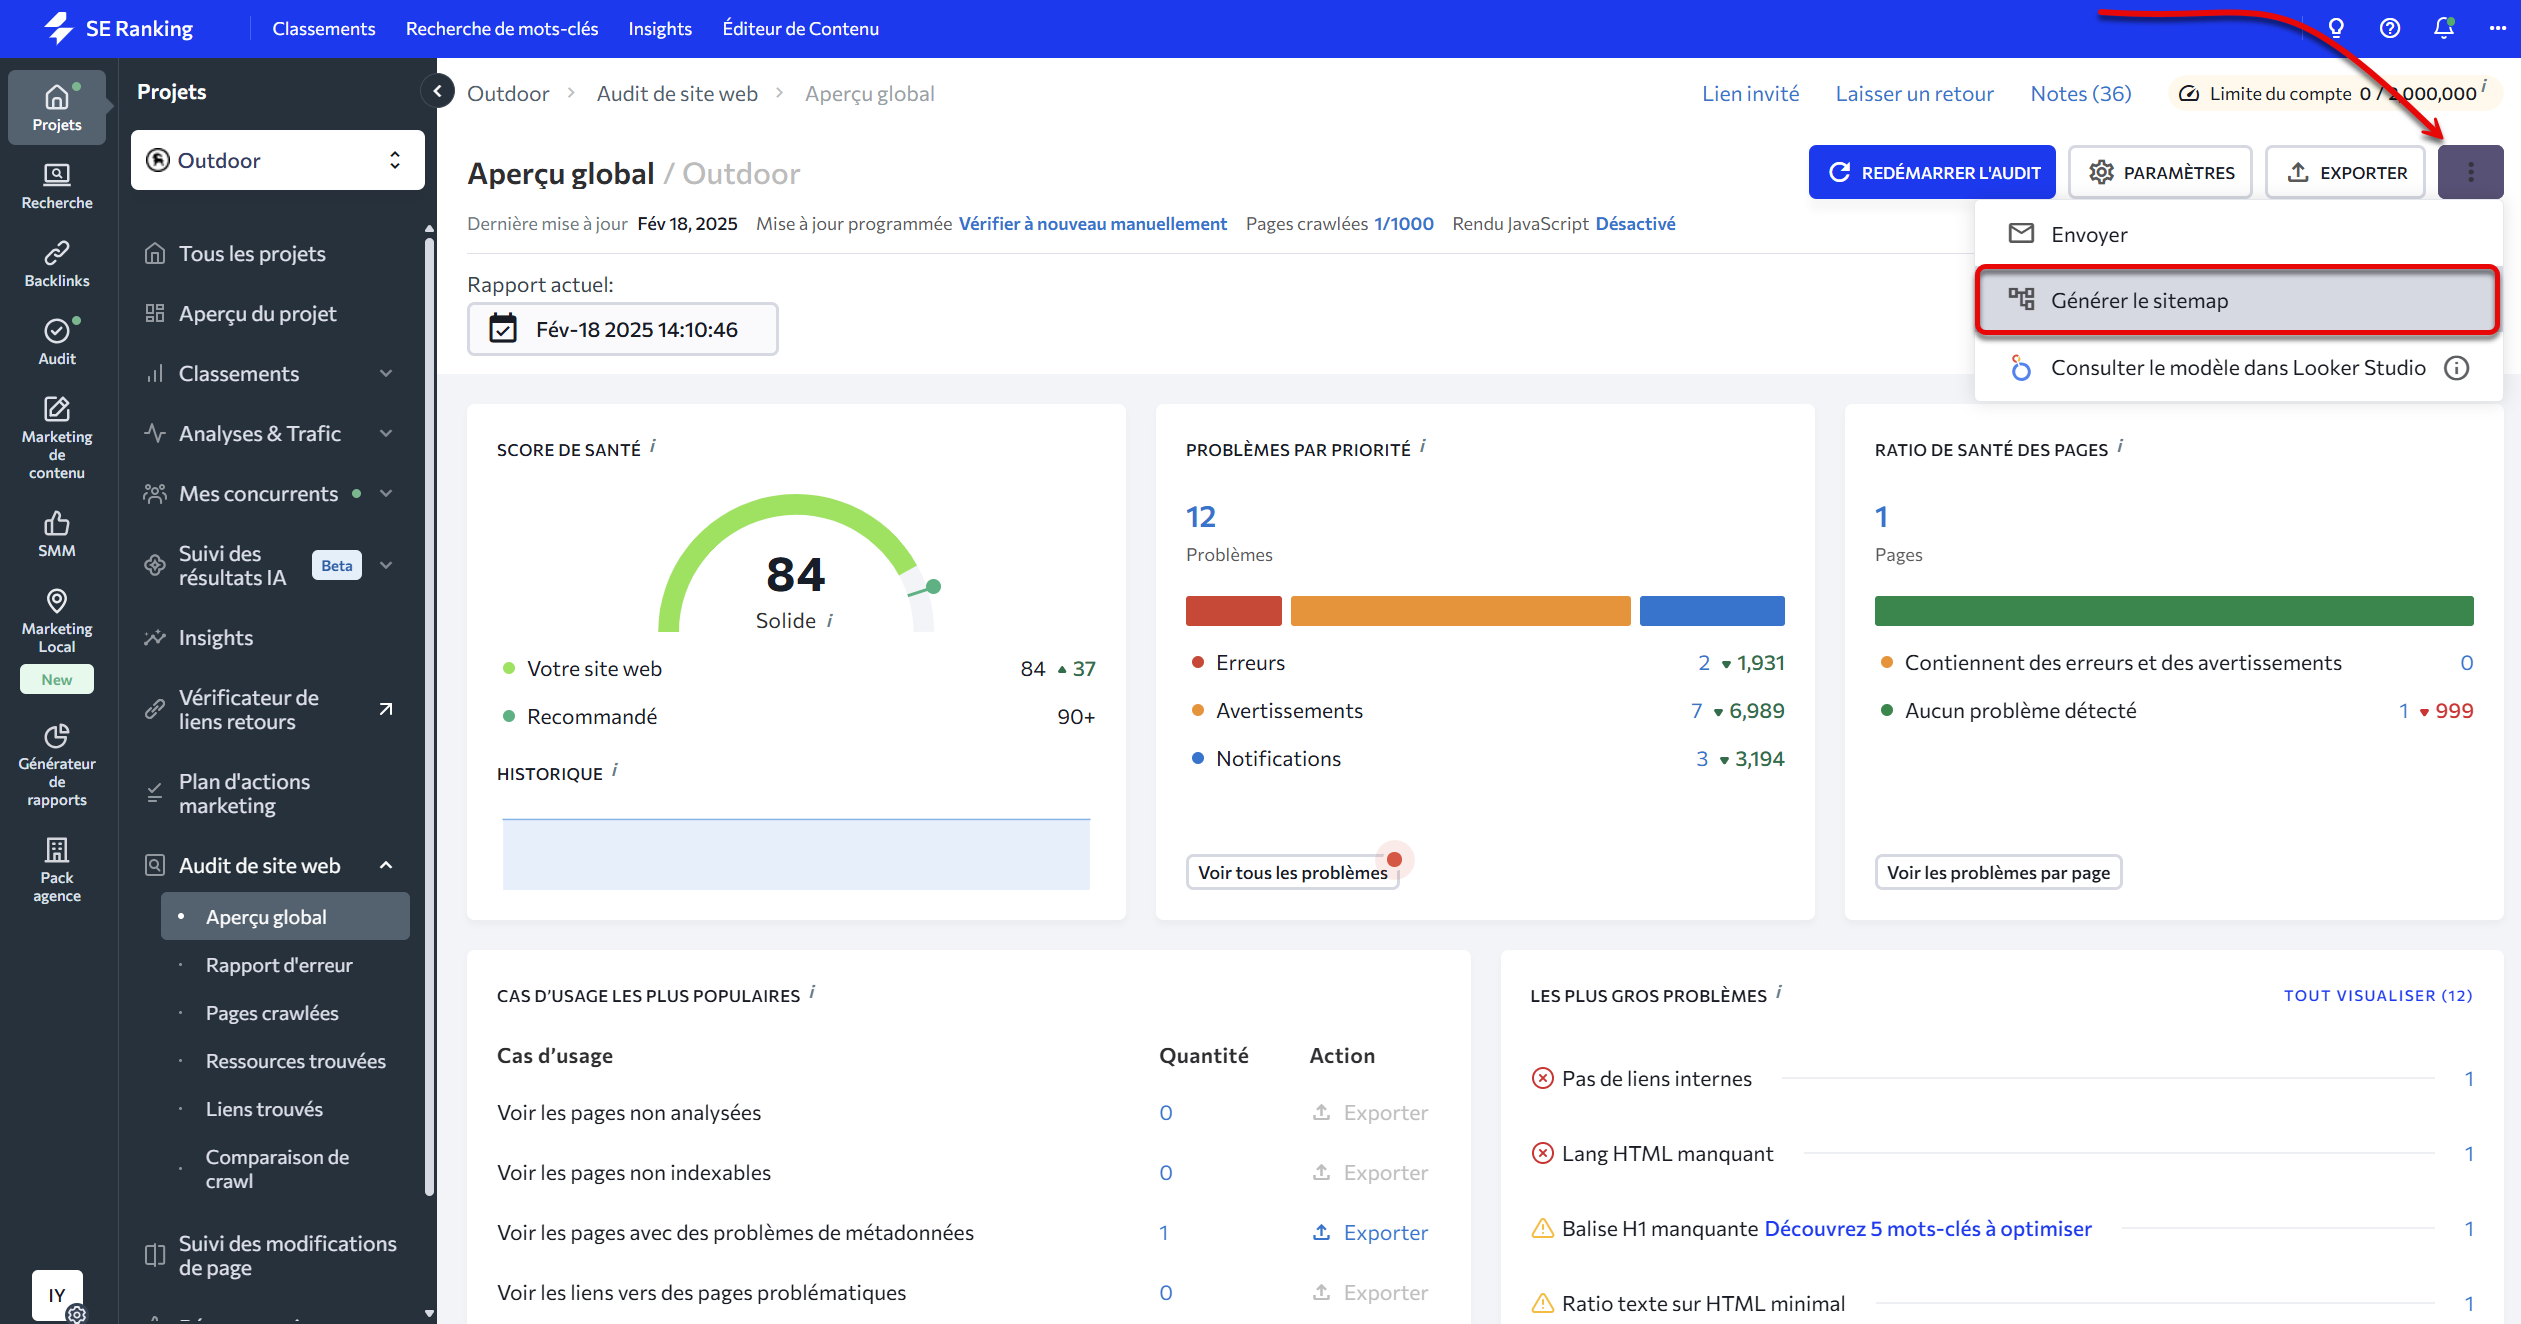Expand the Analyses & Trafic section

tap(386, 433)
